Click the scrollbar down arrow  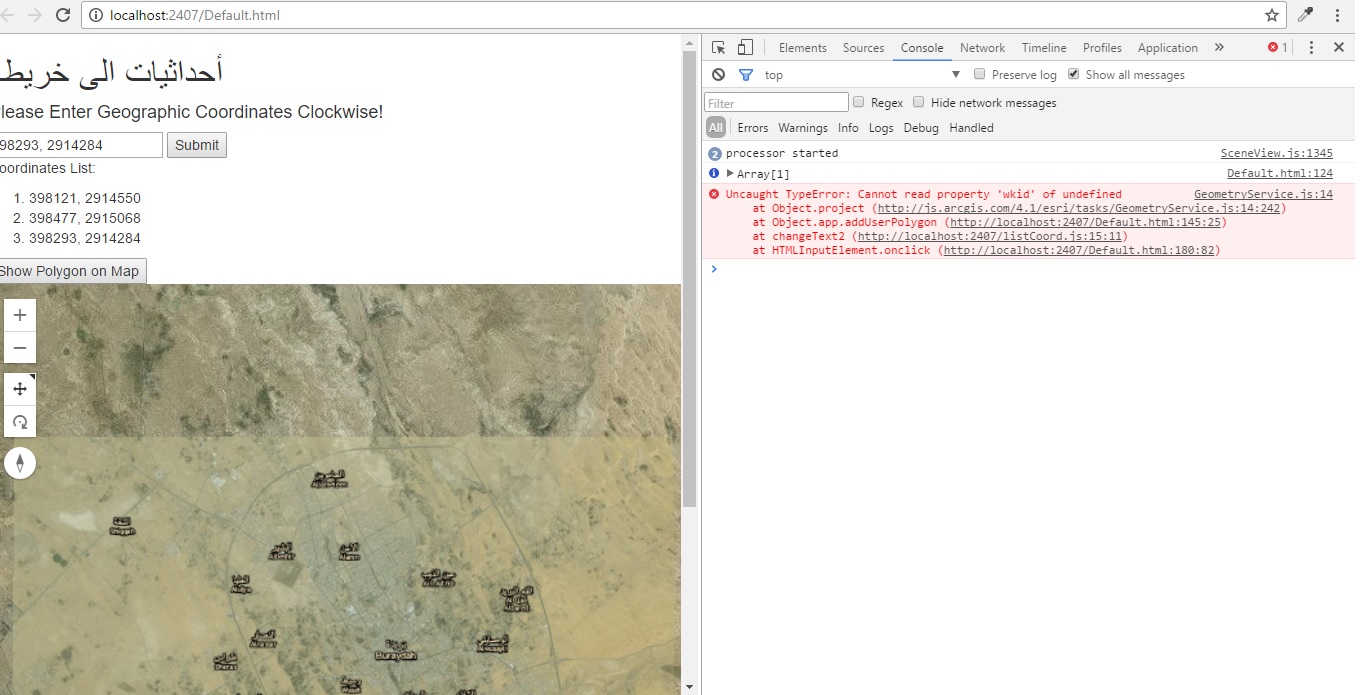[689, 687]
